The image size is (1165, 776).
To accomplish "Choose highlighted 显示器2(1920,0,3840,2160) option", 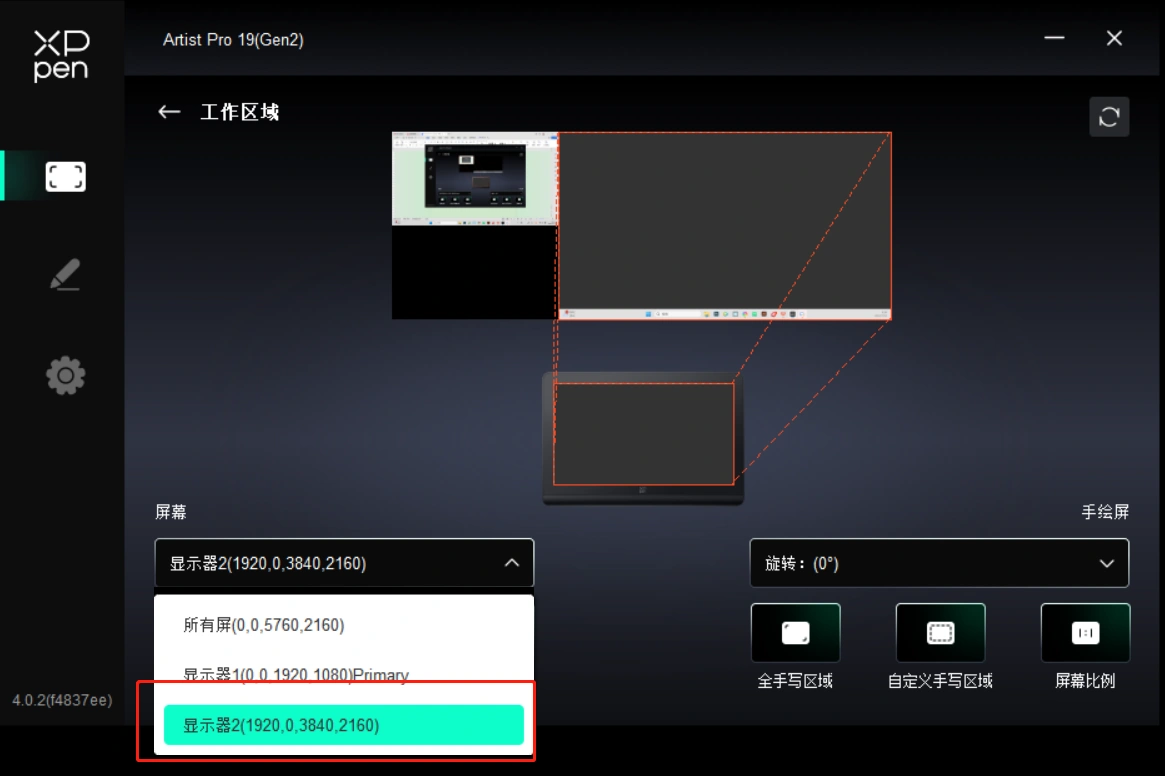I will pos(343,725).
